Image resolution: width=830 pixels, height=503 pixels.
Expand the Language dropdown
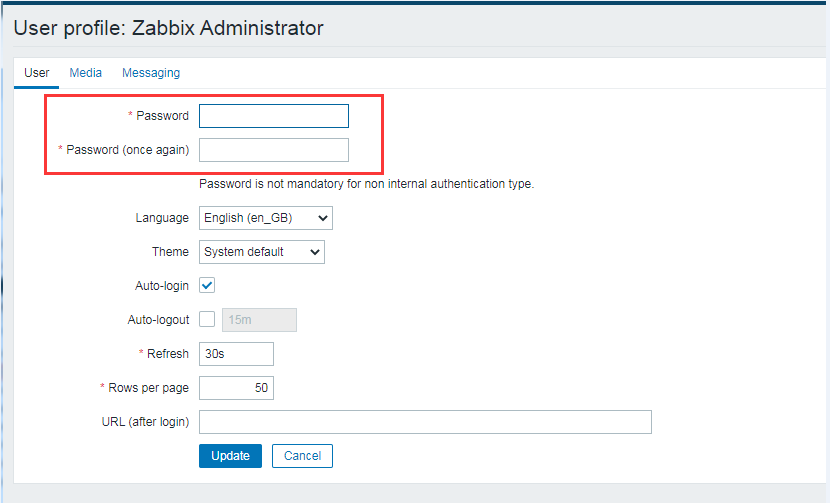pos(266,218)
